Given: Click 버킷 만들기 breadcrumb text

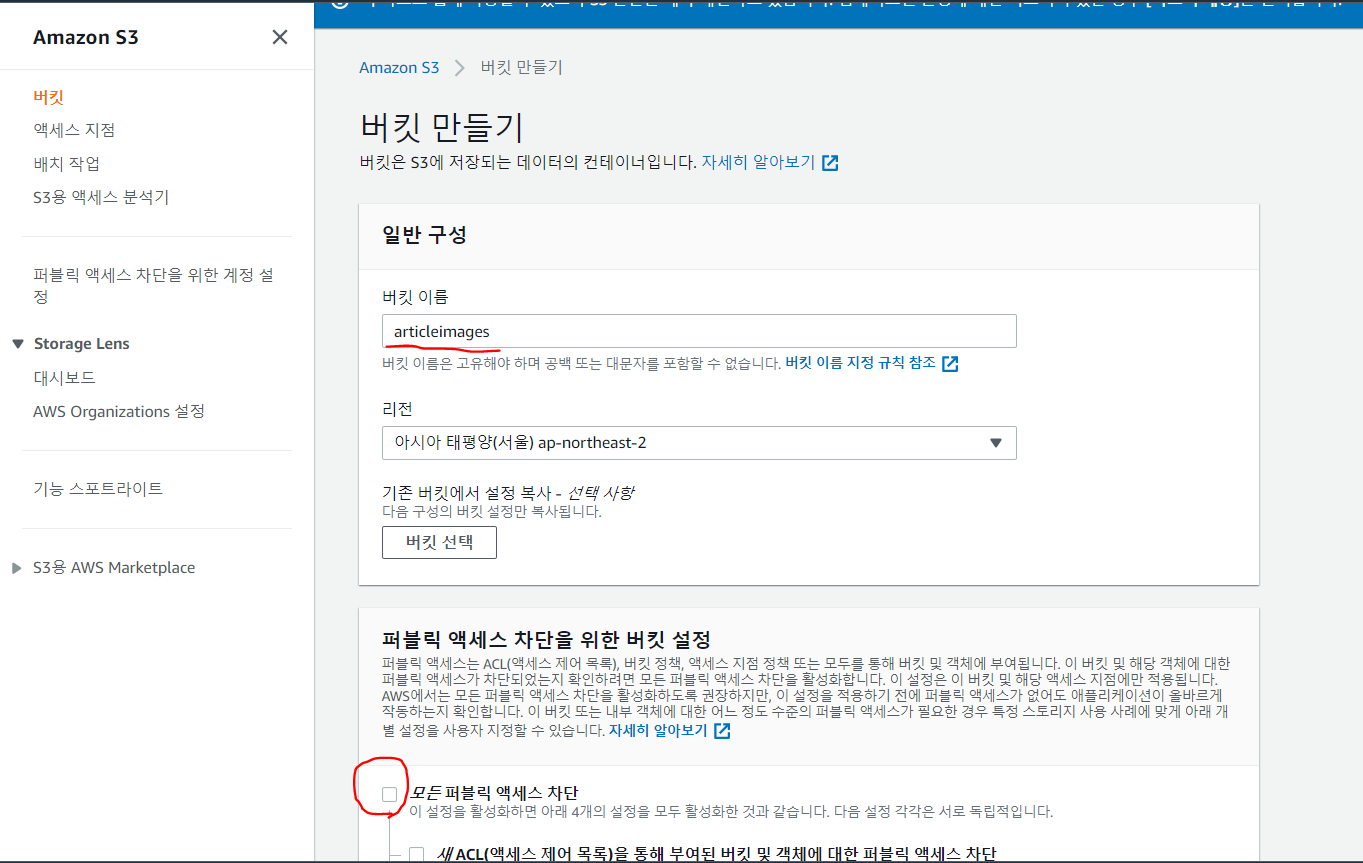Looking at the screenshot, I should coord(522,68).
